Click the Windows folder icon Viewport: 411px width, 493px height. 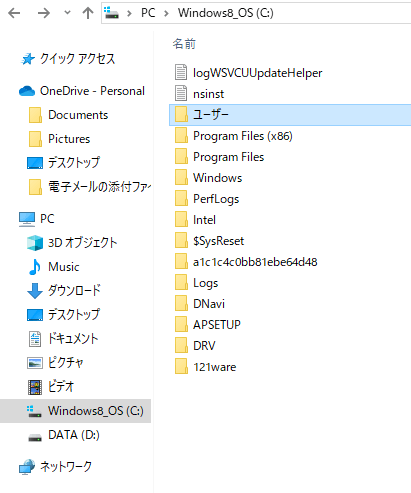click(x=181, y=177)
